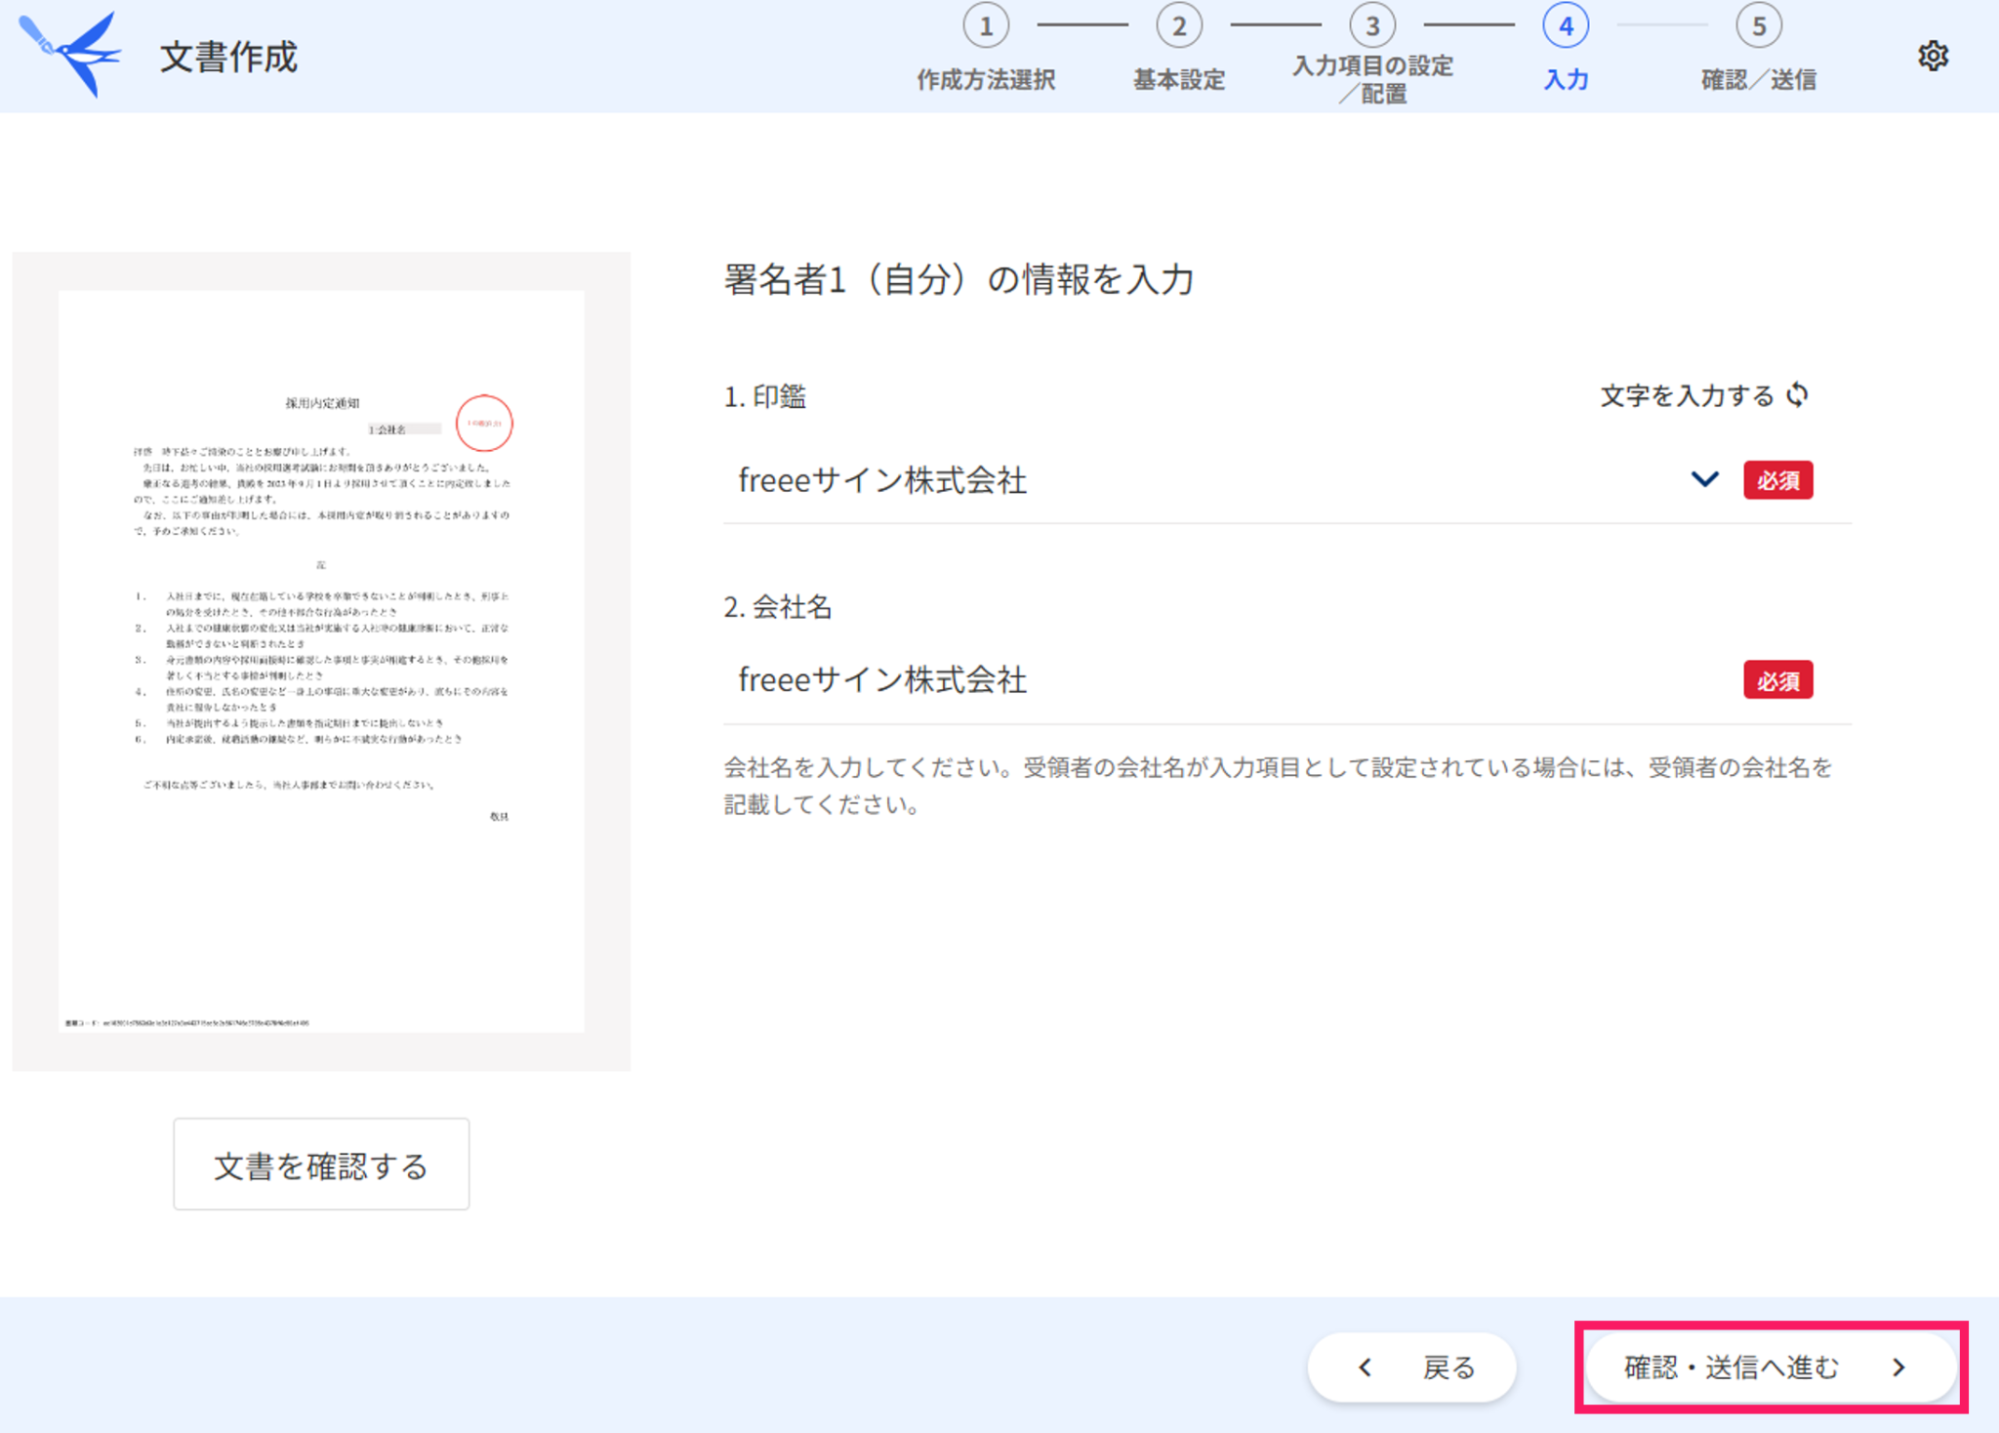Click the 1. 印鑑 label
1999x1433 pixels.
click(765, 397)
